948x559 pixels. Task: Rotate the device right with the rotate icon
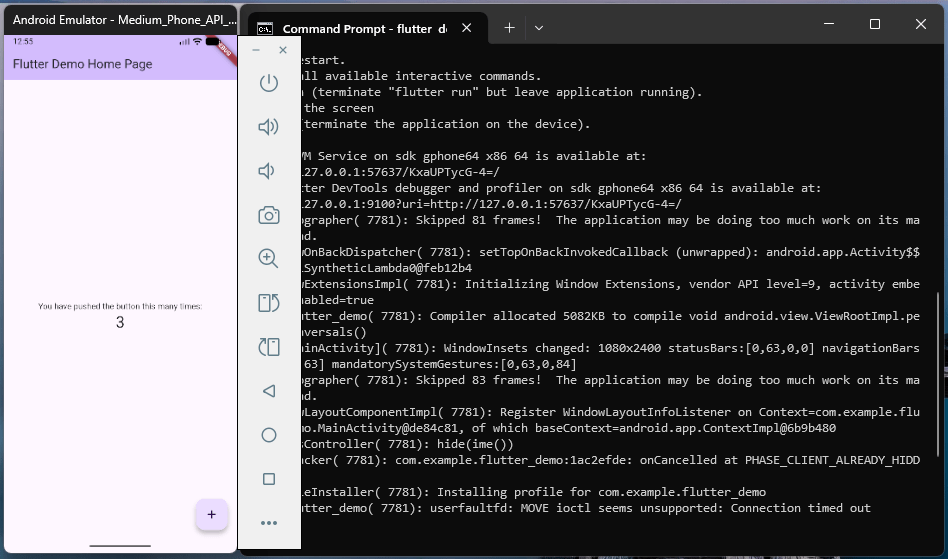tap(269, 347)
